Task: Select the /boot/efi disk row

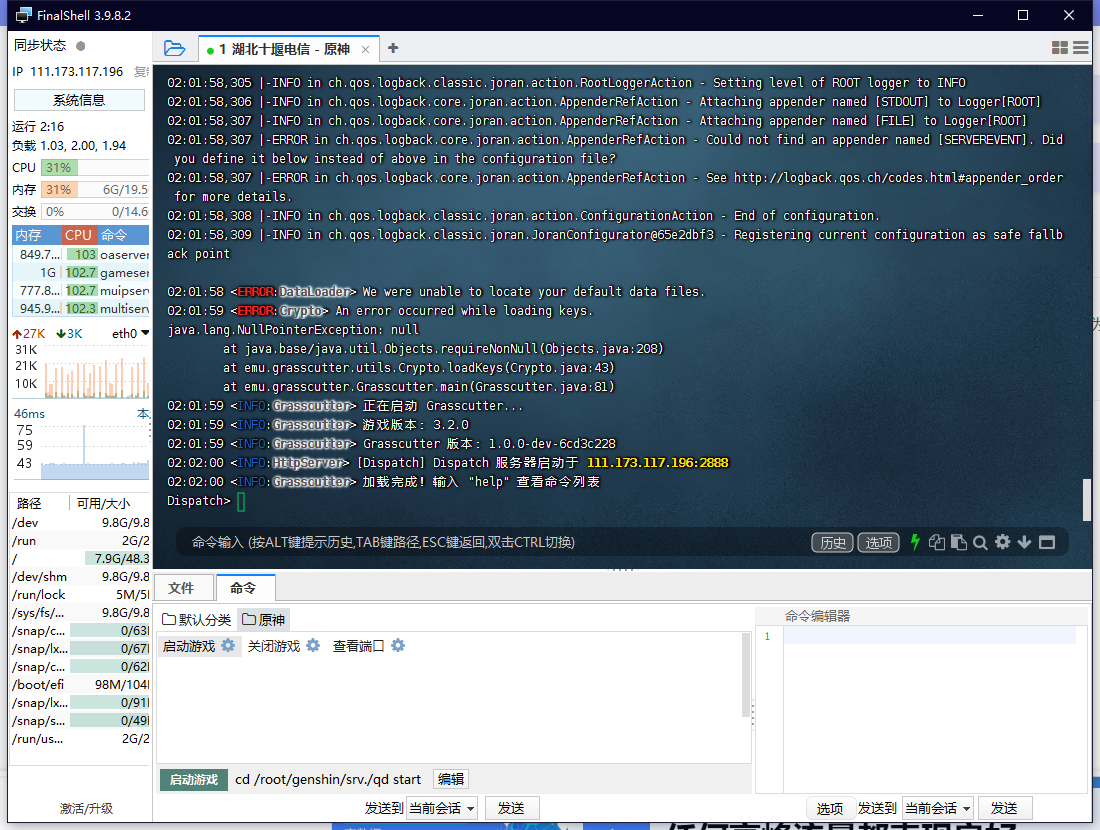Action: click(x=81, y=684)
